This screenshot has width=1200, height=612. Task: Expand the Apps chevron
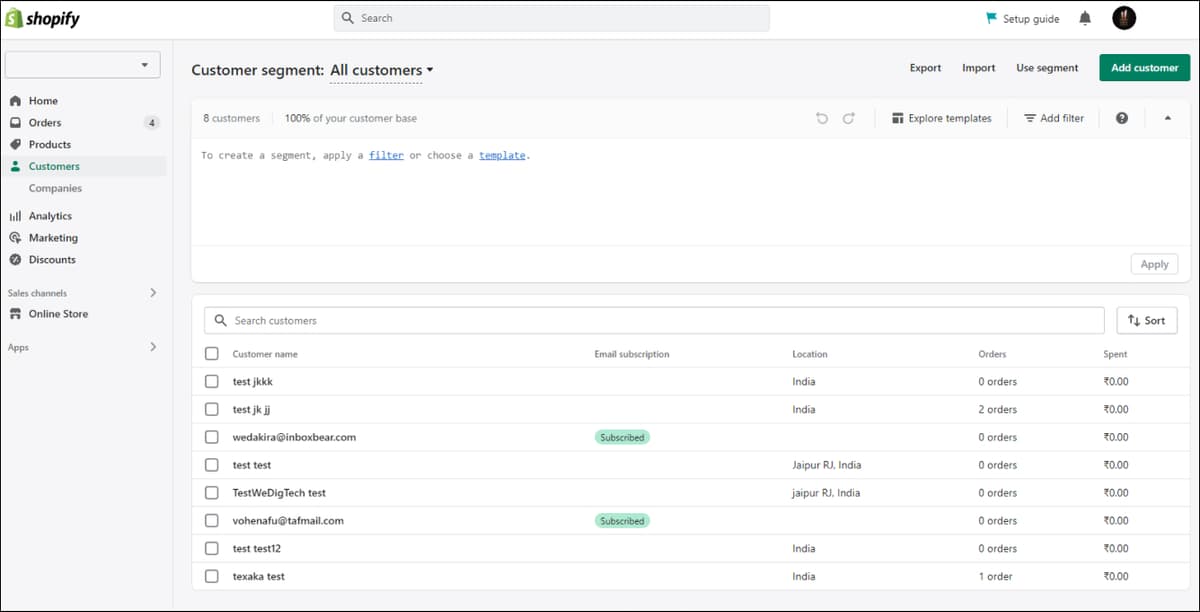tap(153, 347)
